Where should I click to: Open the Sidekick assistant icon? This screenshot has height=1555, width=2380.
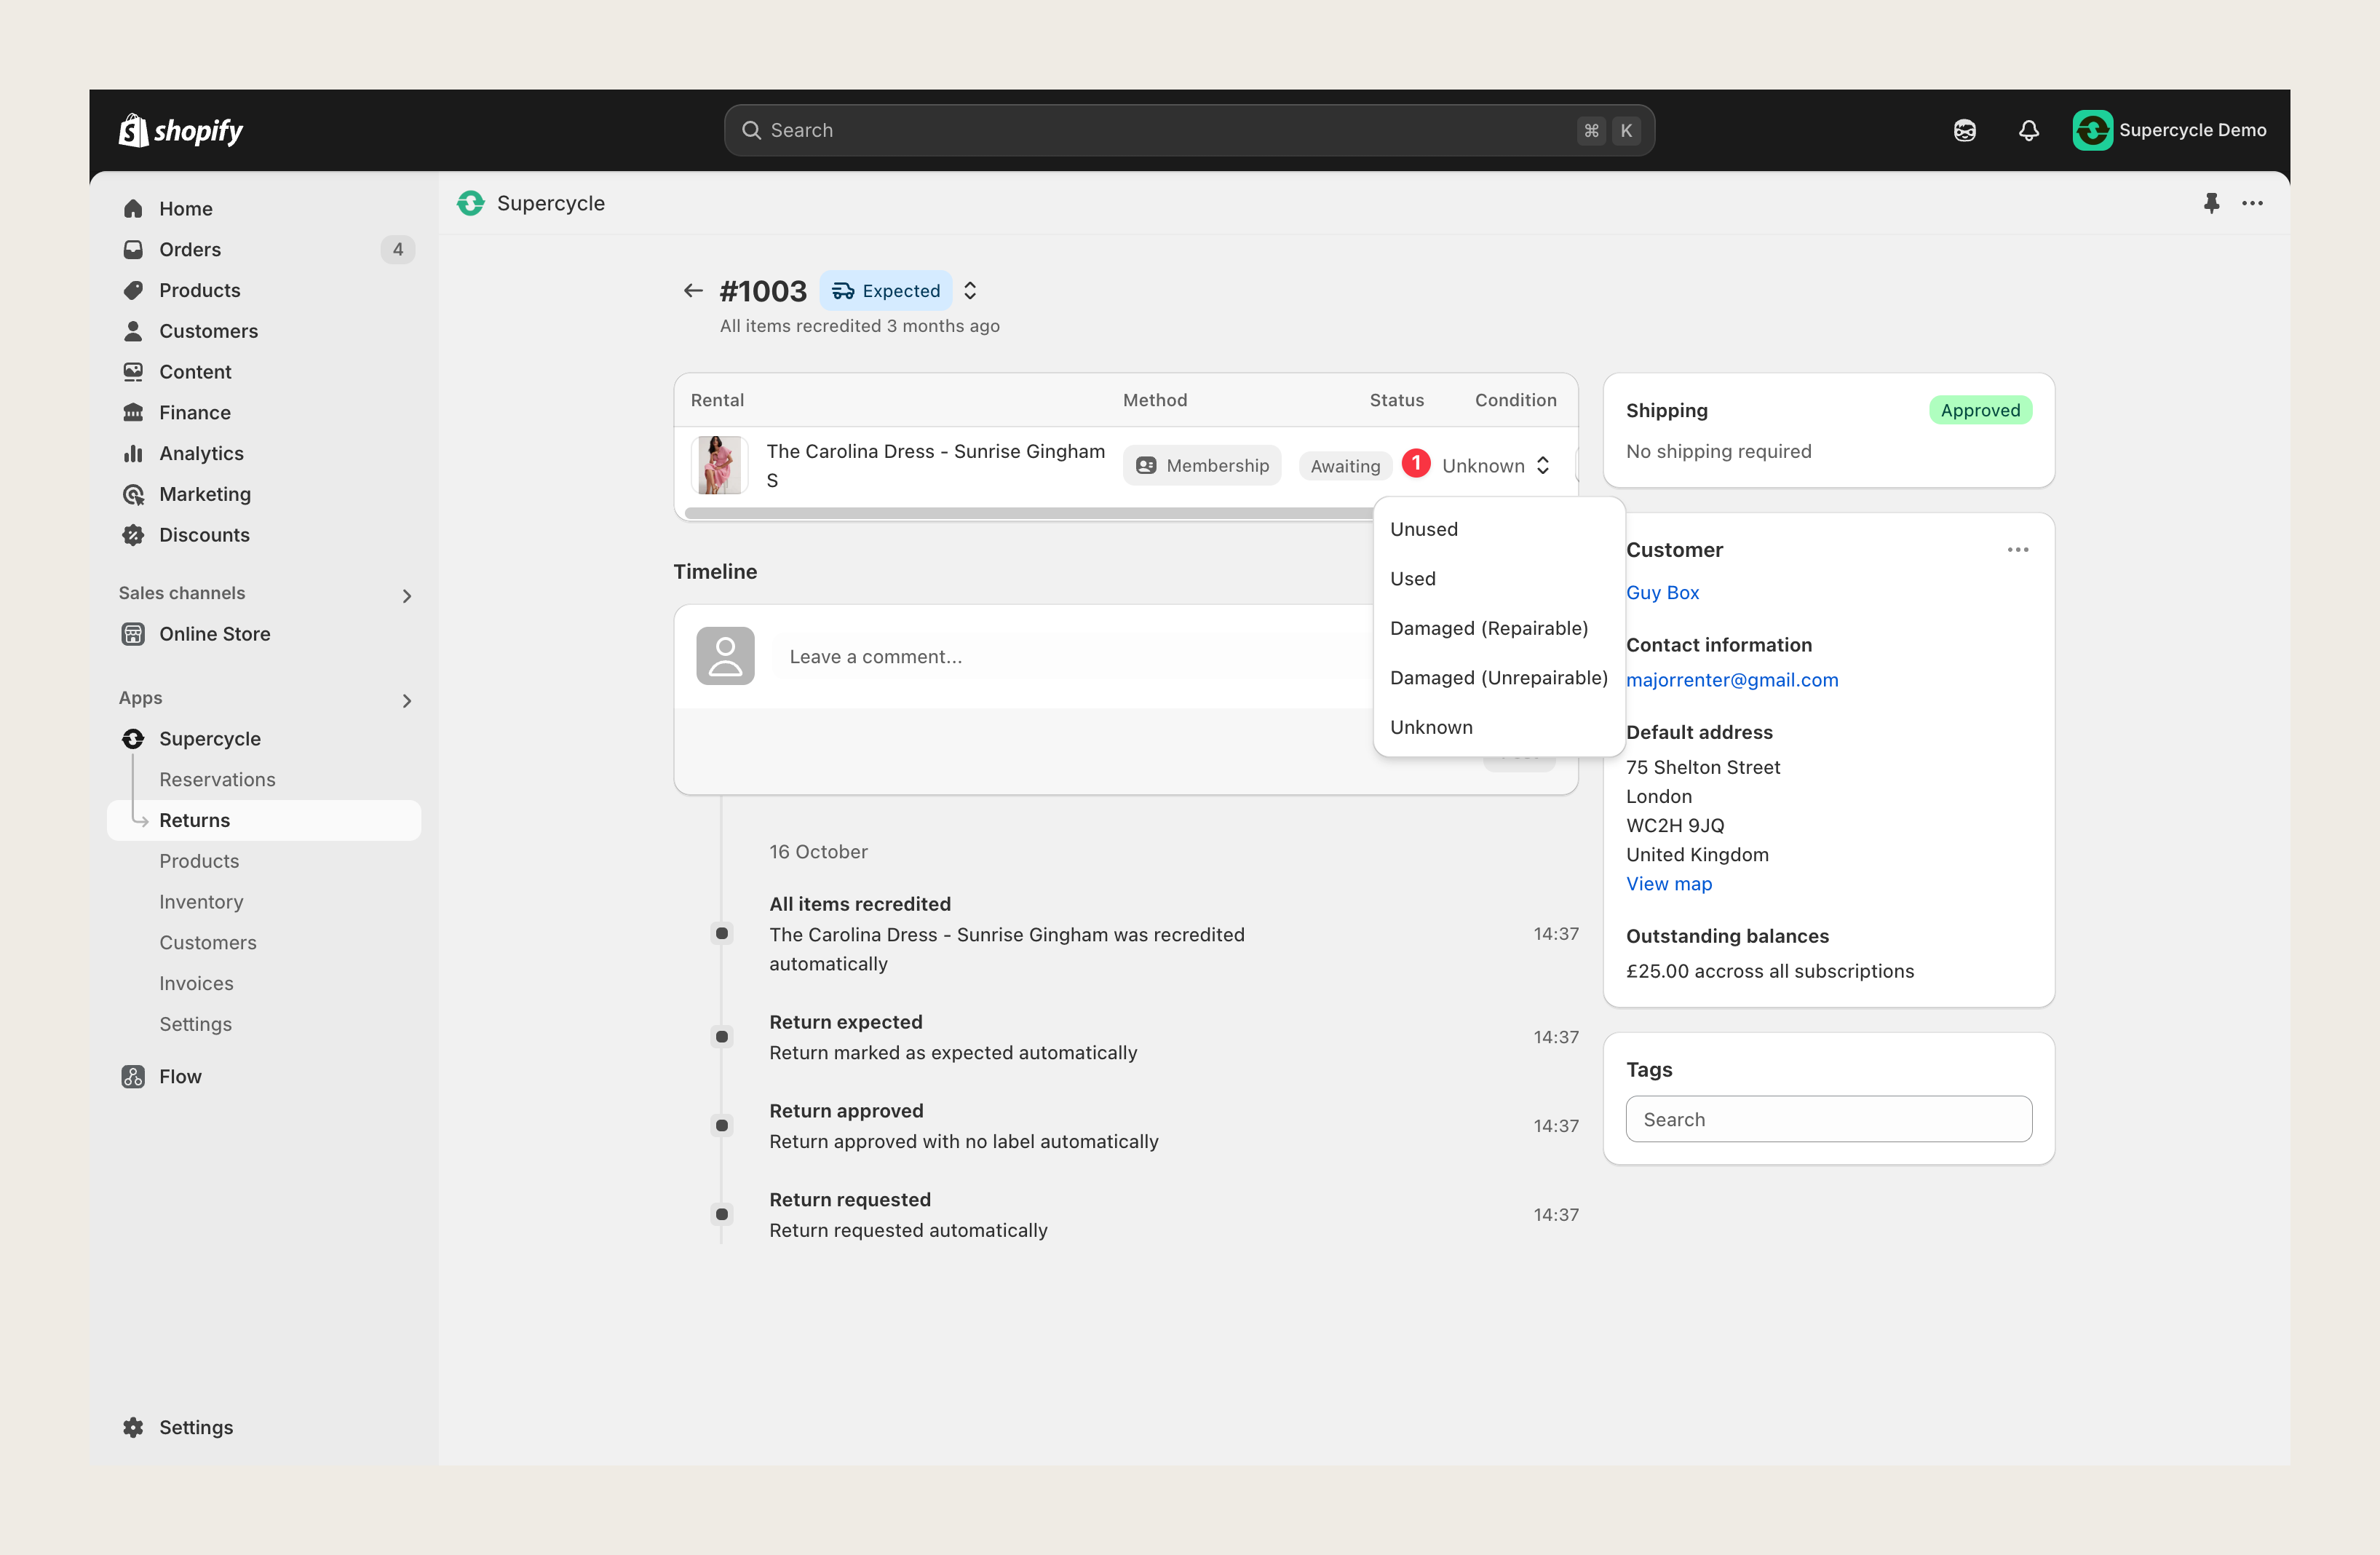coord(1964,130)
